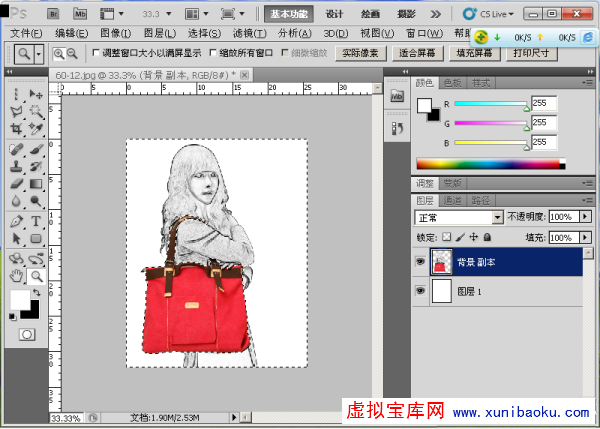Image resolution: width=600 pixels, height=429 pixels.
Task: Select the Type (T) tool
Action: 36,221
